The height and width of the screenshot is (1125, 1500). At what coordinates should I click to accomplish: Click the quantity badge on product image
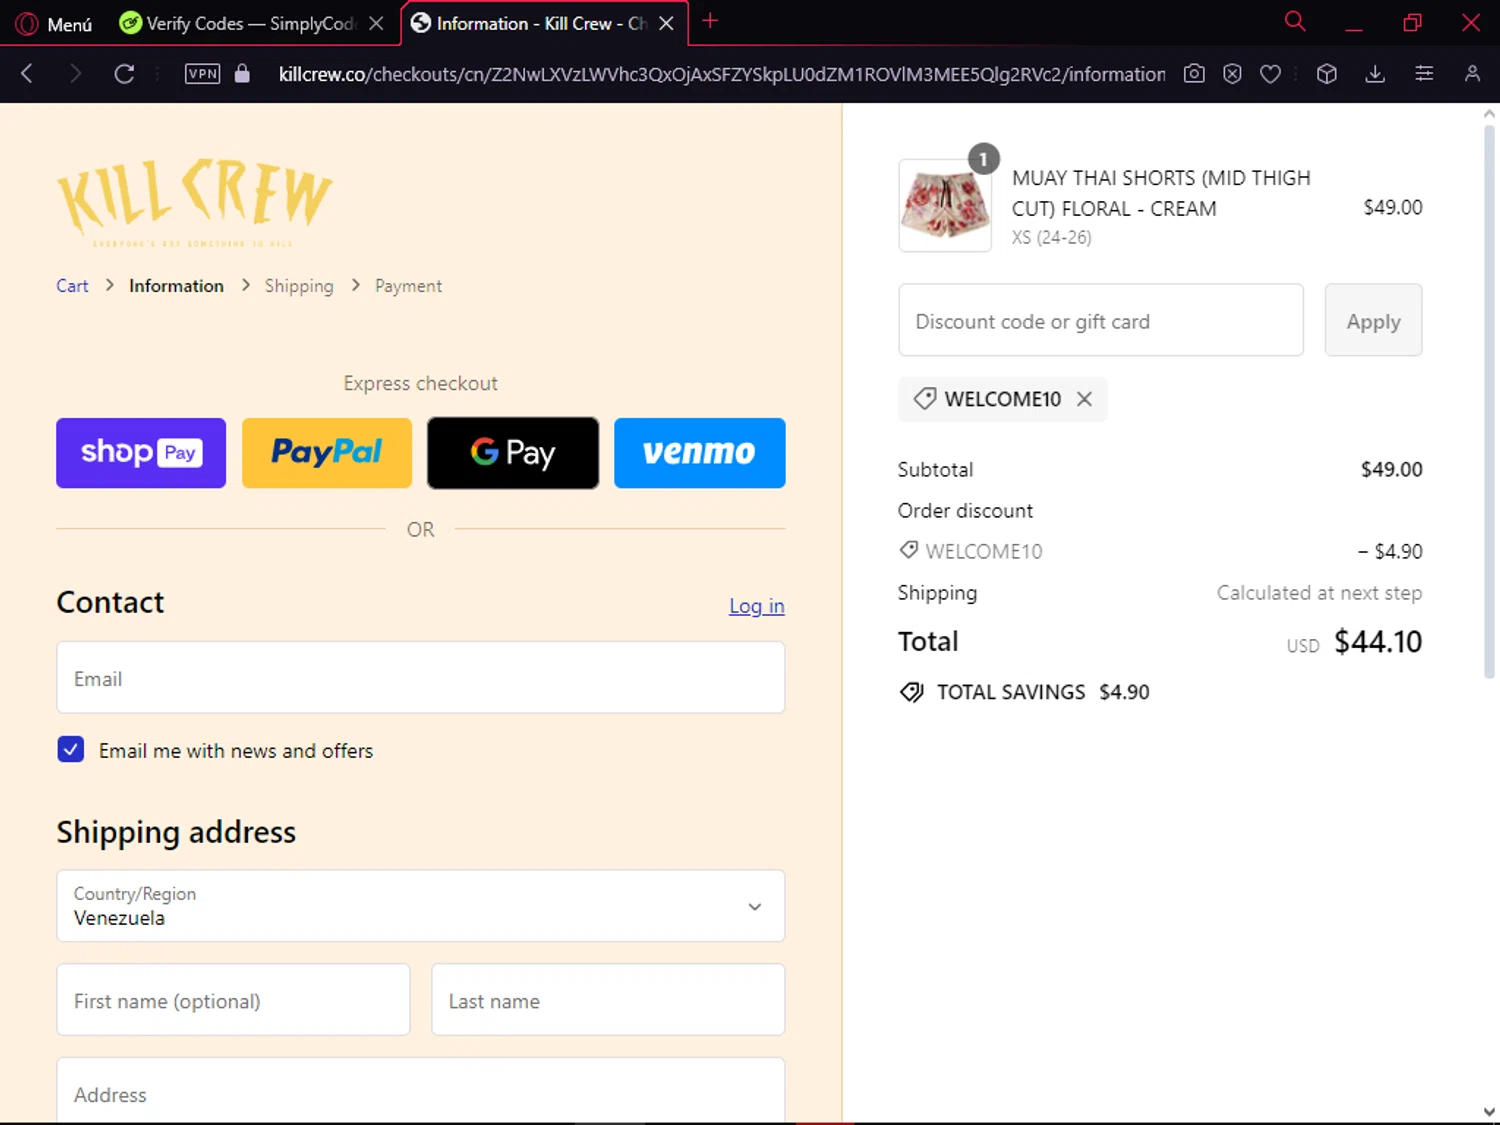point(984,159)
